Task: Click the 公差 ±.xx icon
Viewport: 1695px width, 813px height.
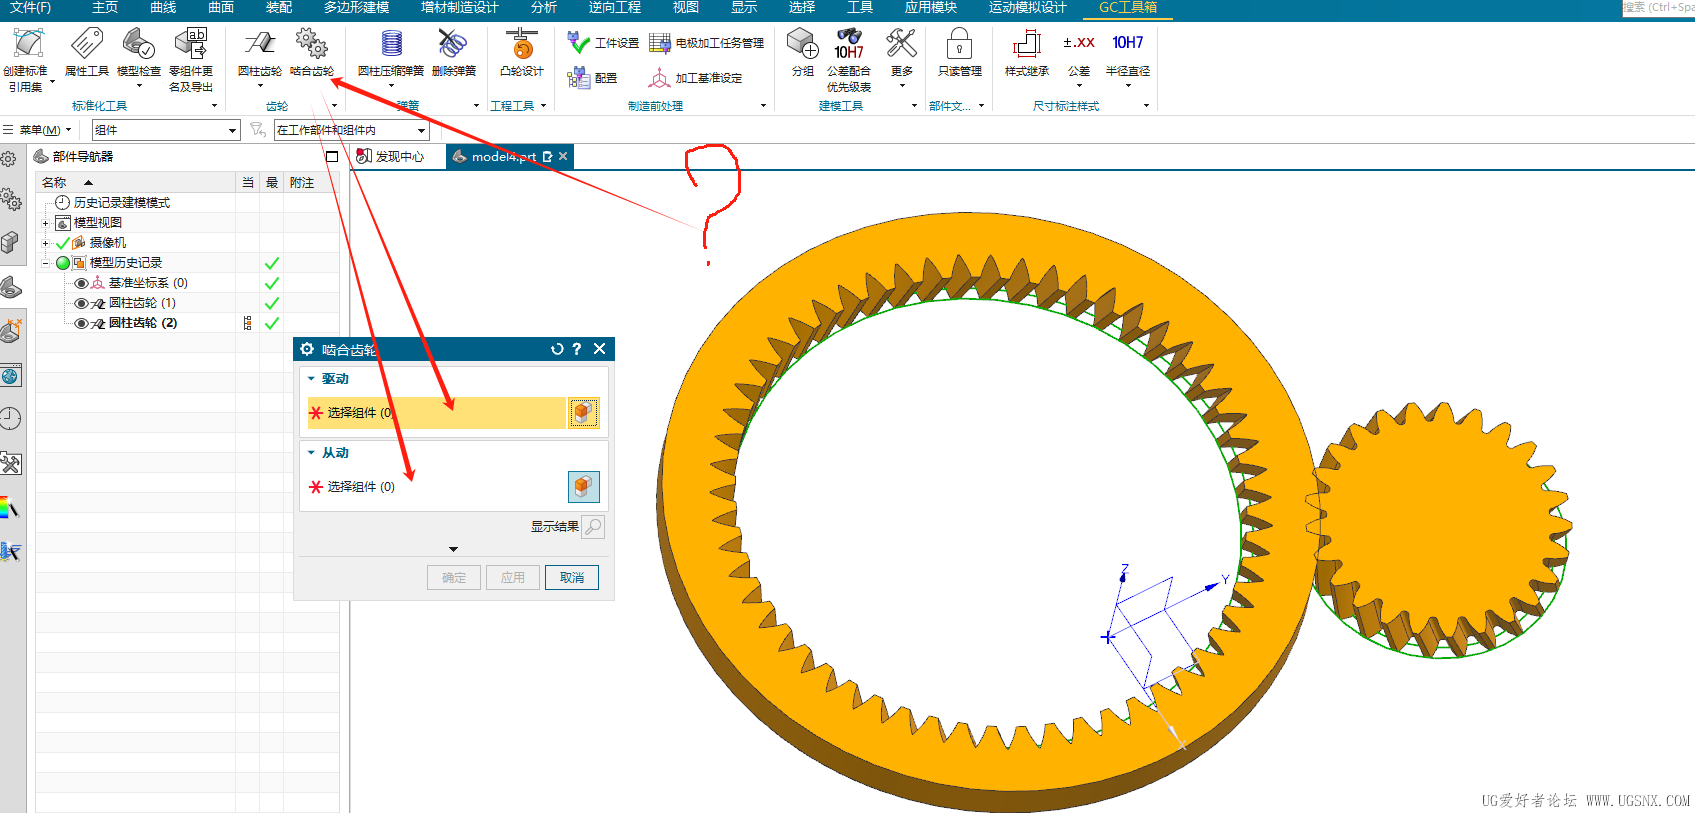Action: [x=1079, y=43]
